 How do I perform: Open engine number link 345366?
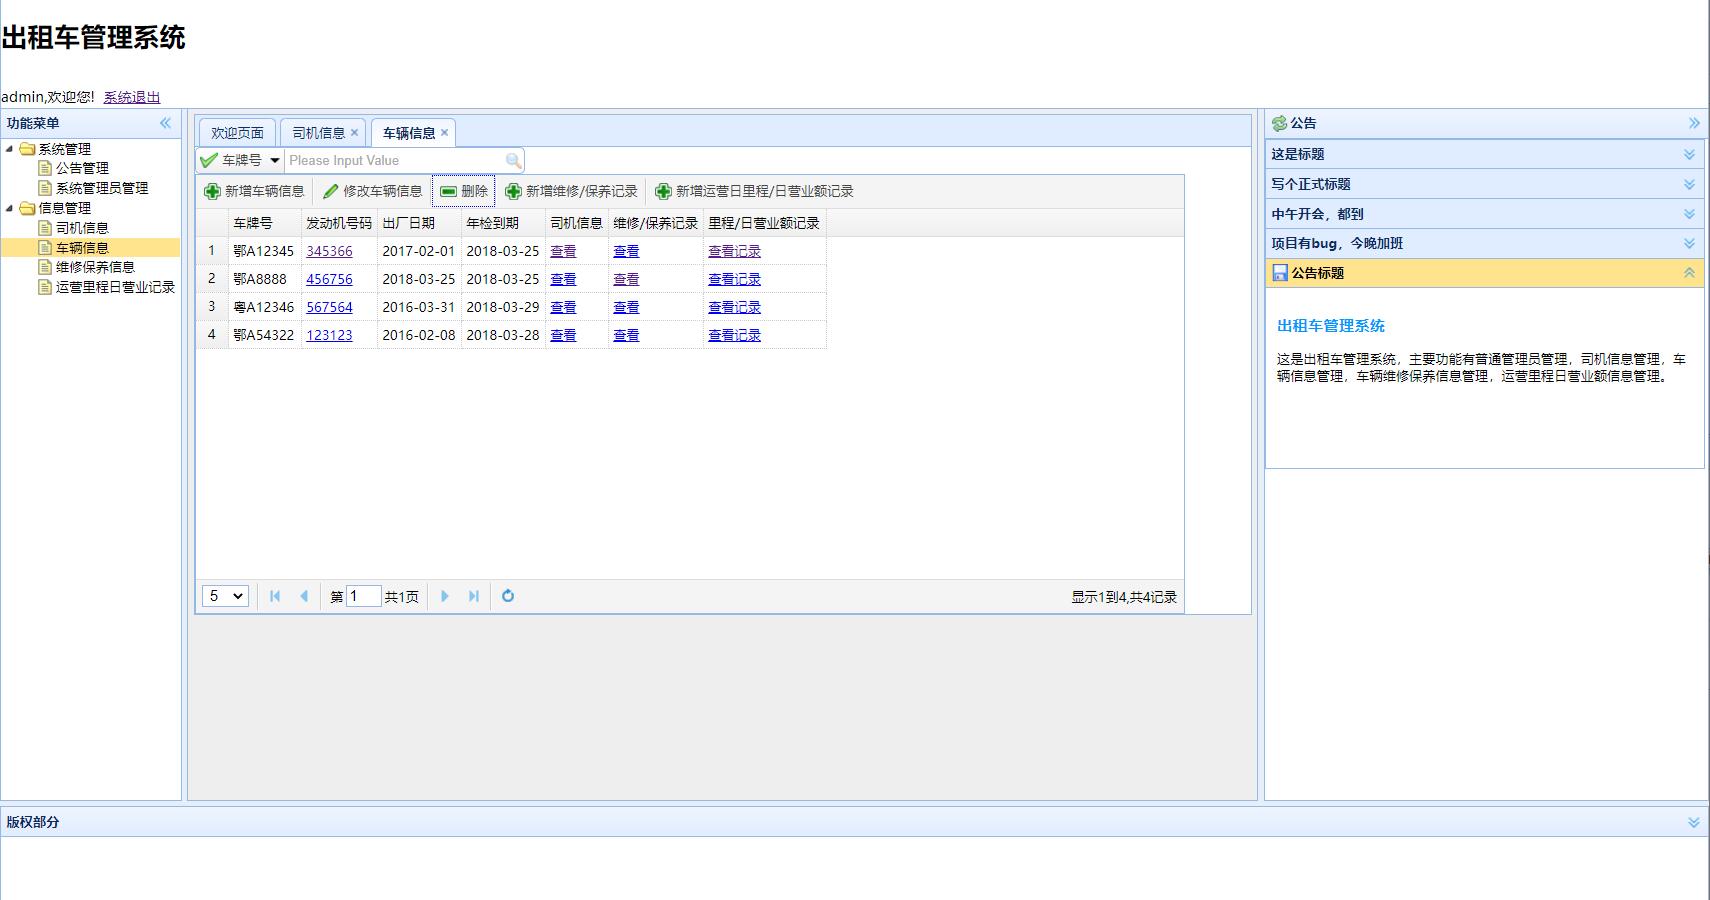[329, 251]
